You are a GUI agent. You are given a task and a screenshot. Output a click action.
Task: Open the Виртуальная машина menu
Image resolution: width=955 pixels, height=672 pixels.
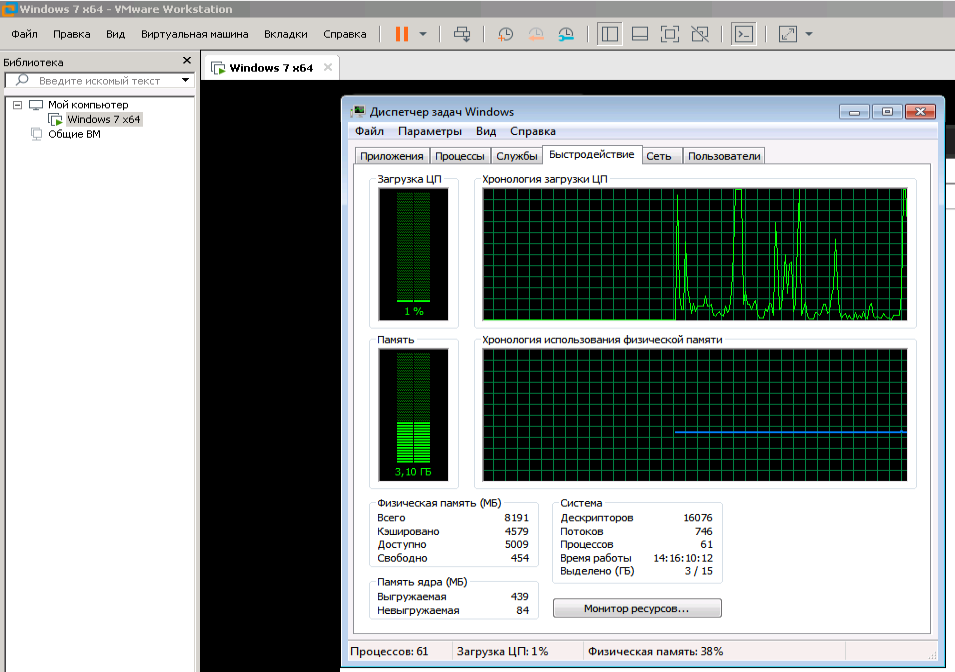194,34
